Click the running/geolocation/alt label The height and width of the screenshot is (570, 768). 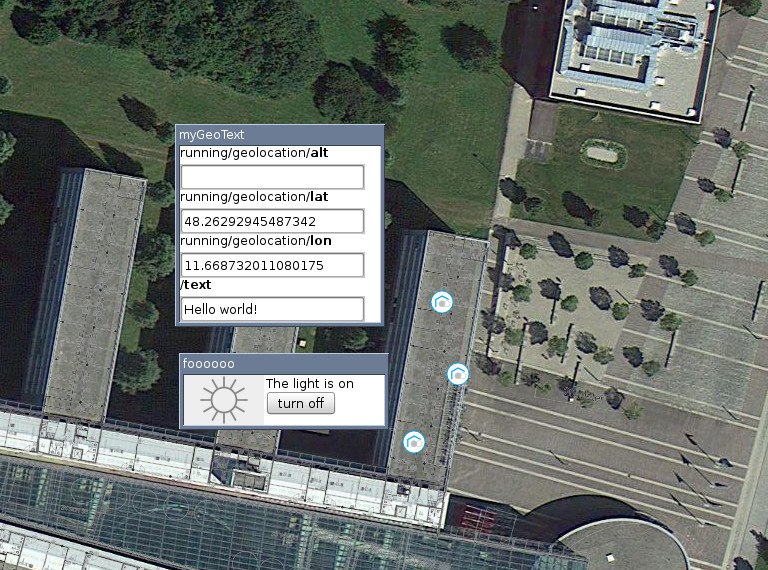[x=254, y=153]
